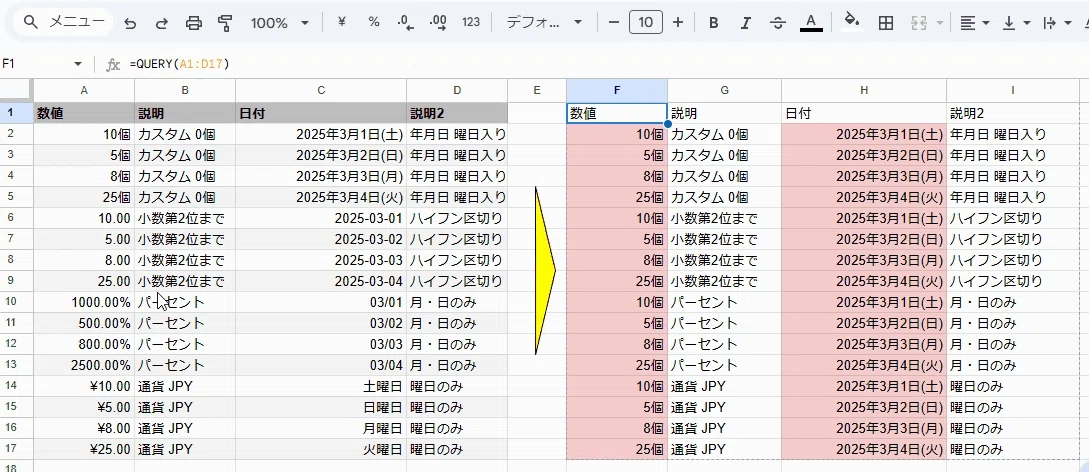This screenshot has width=1089, height=472.
Task: Click cell C6 with 2025-03-01
Action: tap(321, 218)
